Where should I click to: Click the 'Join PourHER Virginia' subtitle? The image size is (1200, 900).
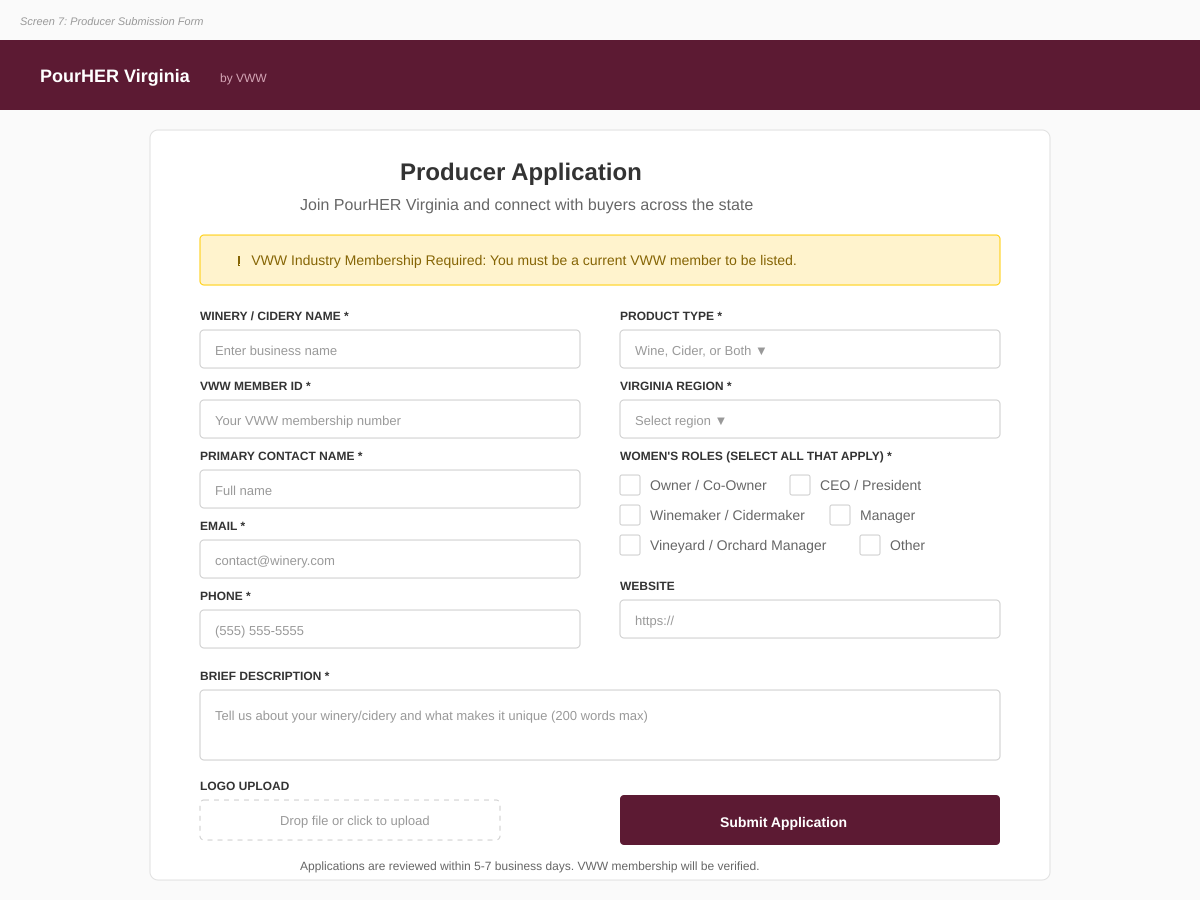[x=527, y=205]
